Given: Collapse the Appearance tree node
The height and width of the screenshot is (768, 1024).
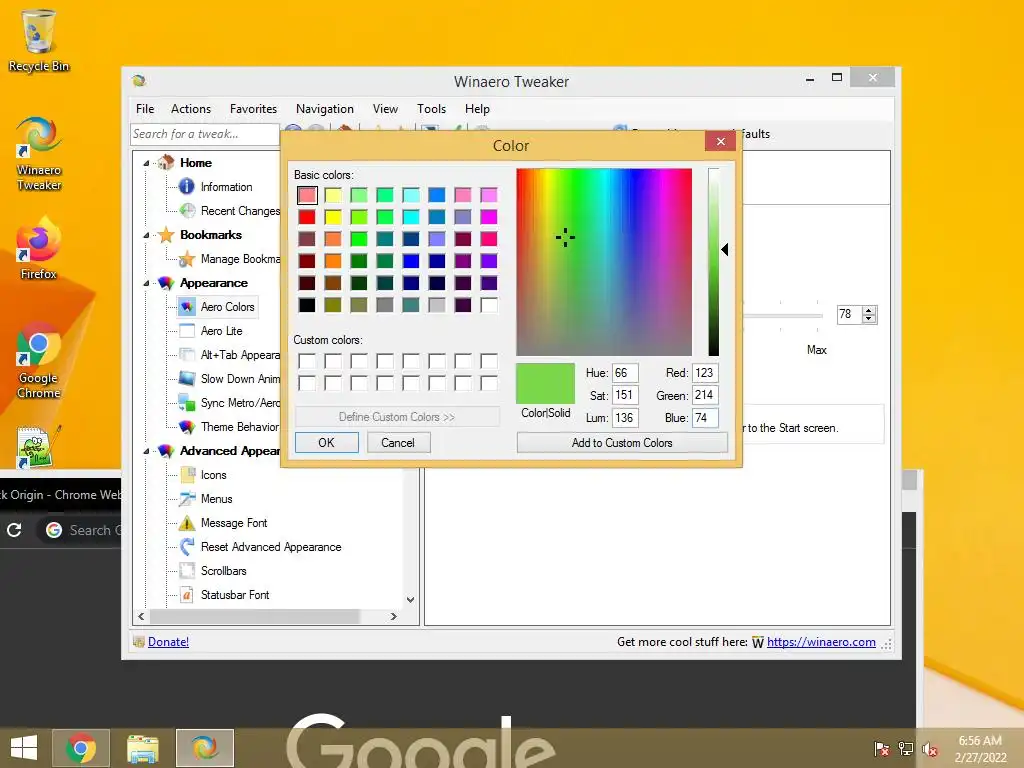Looking at the screenshot, I should (146, 283).
